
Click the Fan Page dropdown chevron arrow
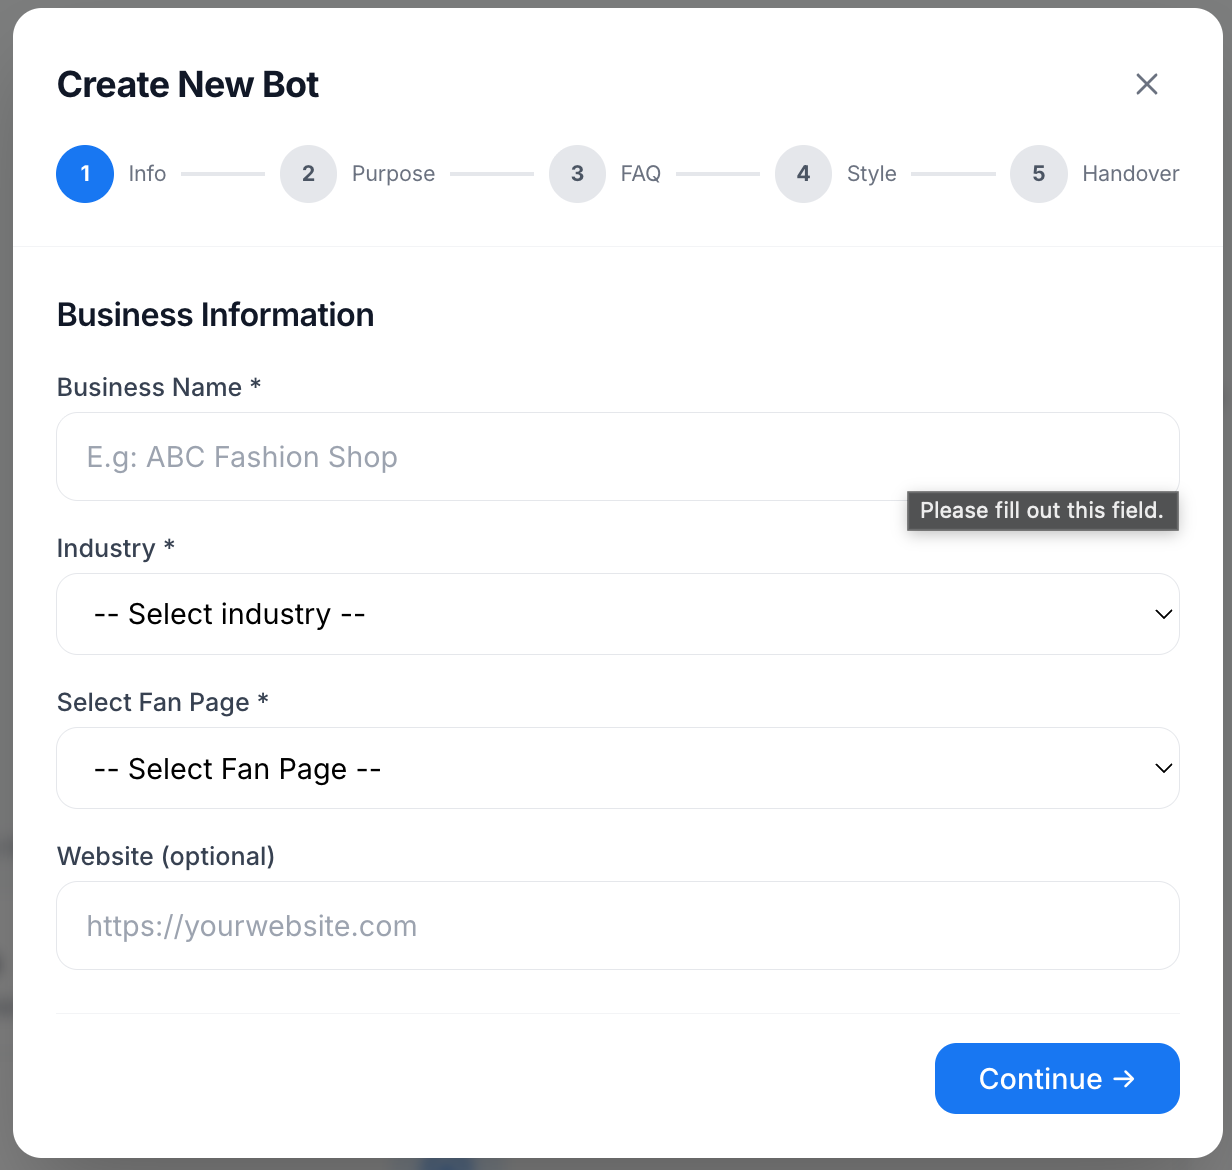[x=1163, y=768]
